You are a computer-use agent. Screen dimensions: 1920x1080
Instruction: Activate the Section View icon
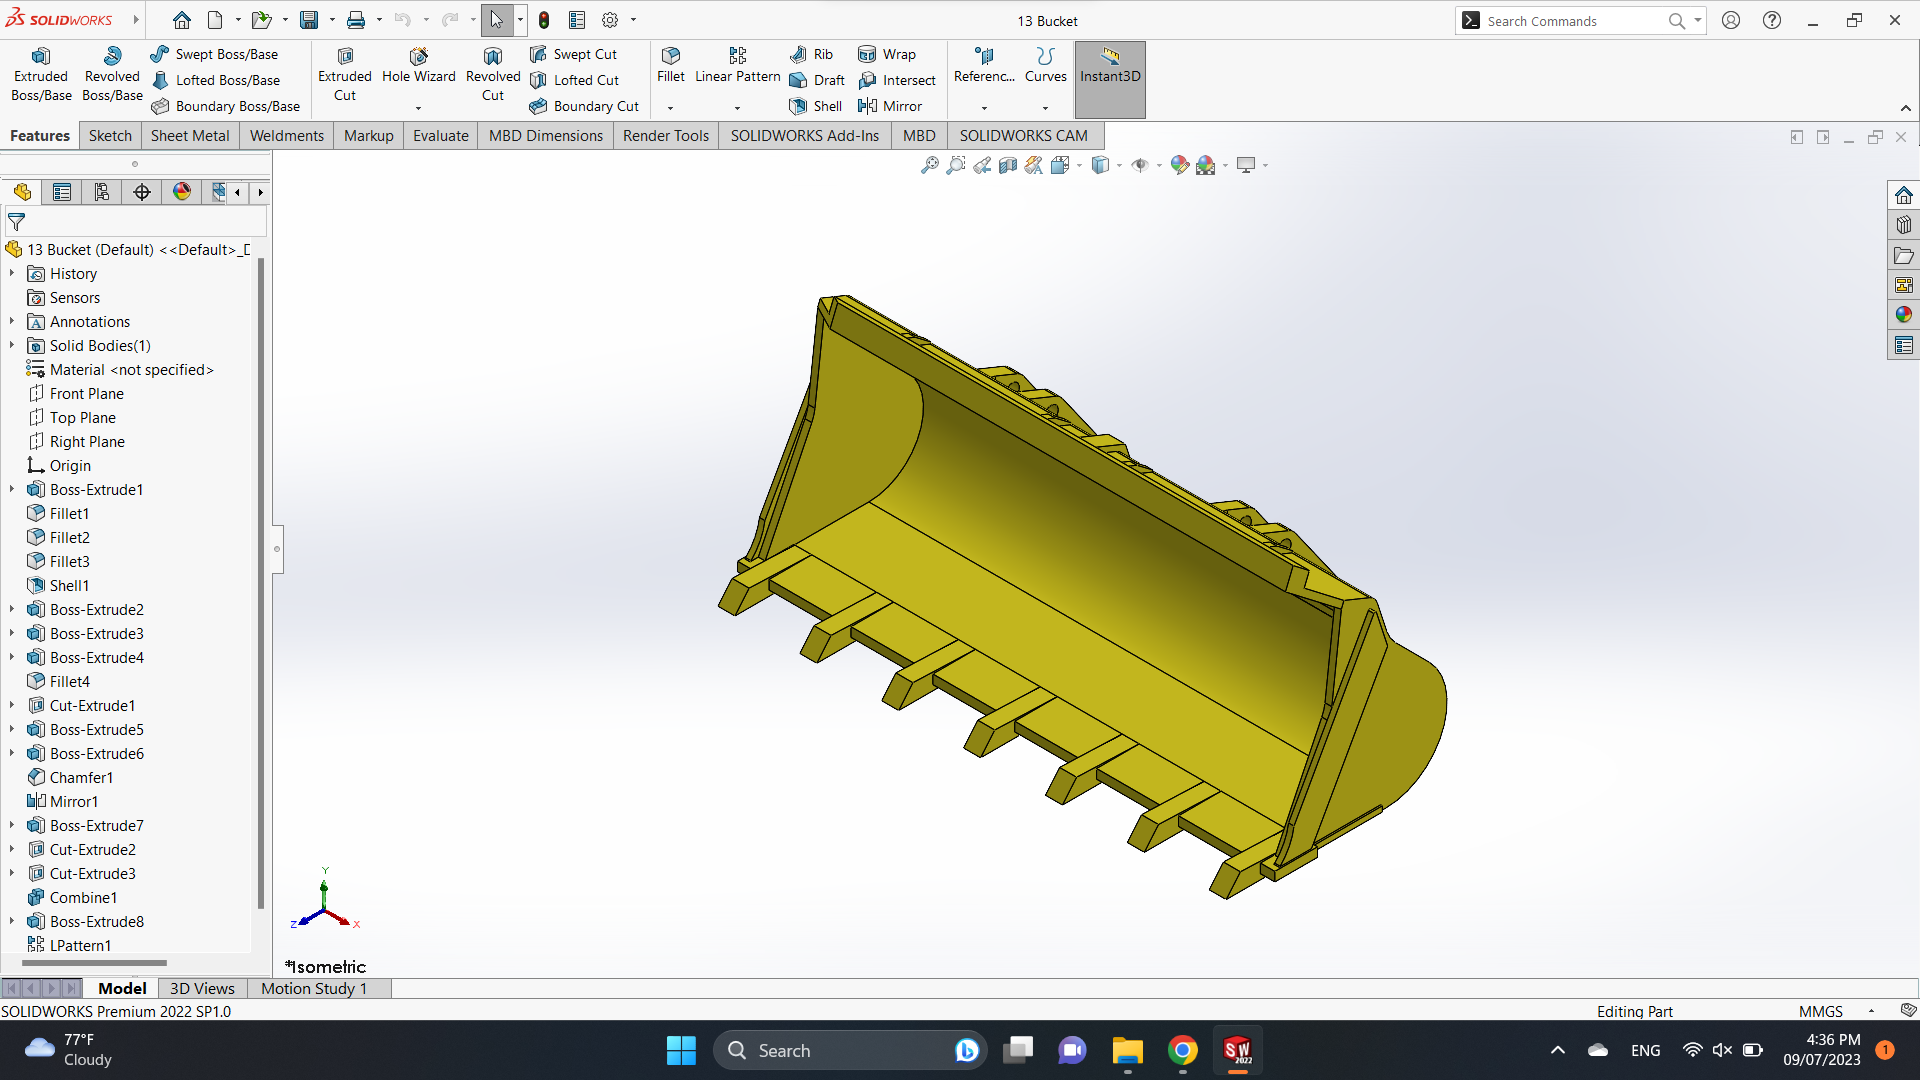tap(1008, 165)
